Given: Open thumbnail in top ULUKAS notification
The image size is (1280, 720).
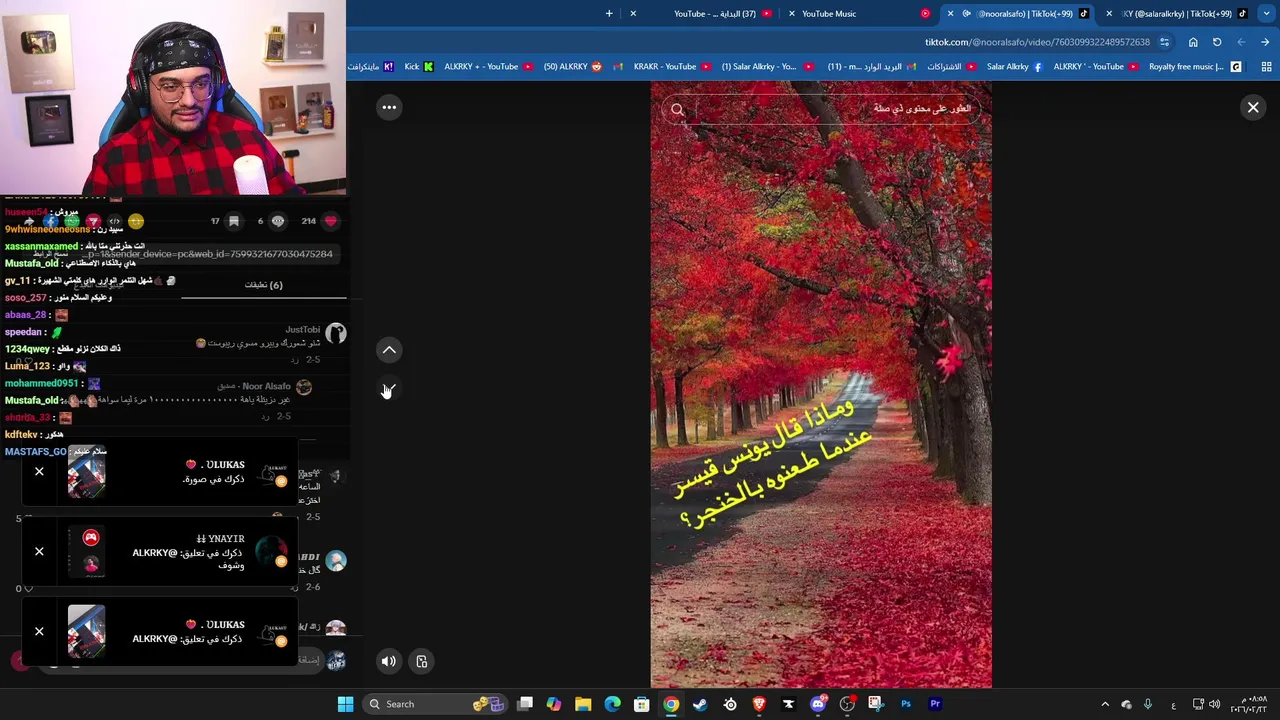Looking at the screenshot, I should [86, 472].
